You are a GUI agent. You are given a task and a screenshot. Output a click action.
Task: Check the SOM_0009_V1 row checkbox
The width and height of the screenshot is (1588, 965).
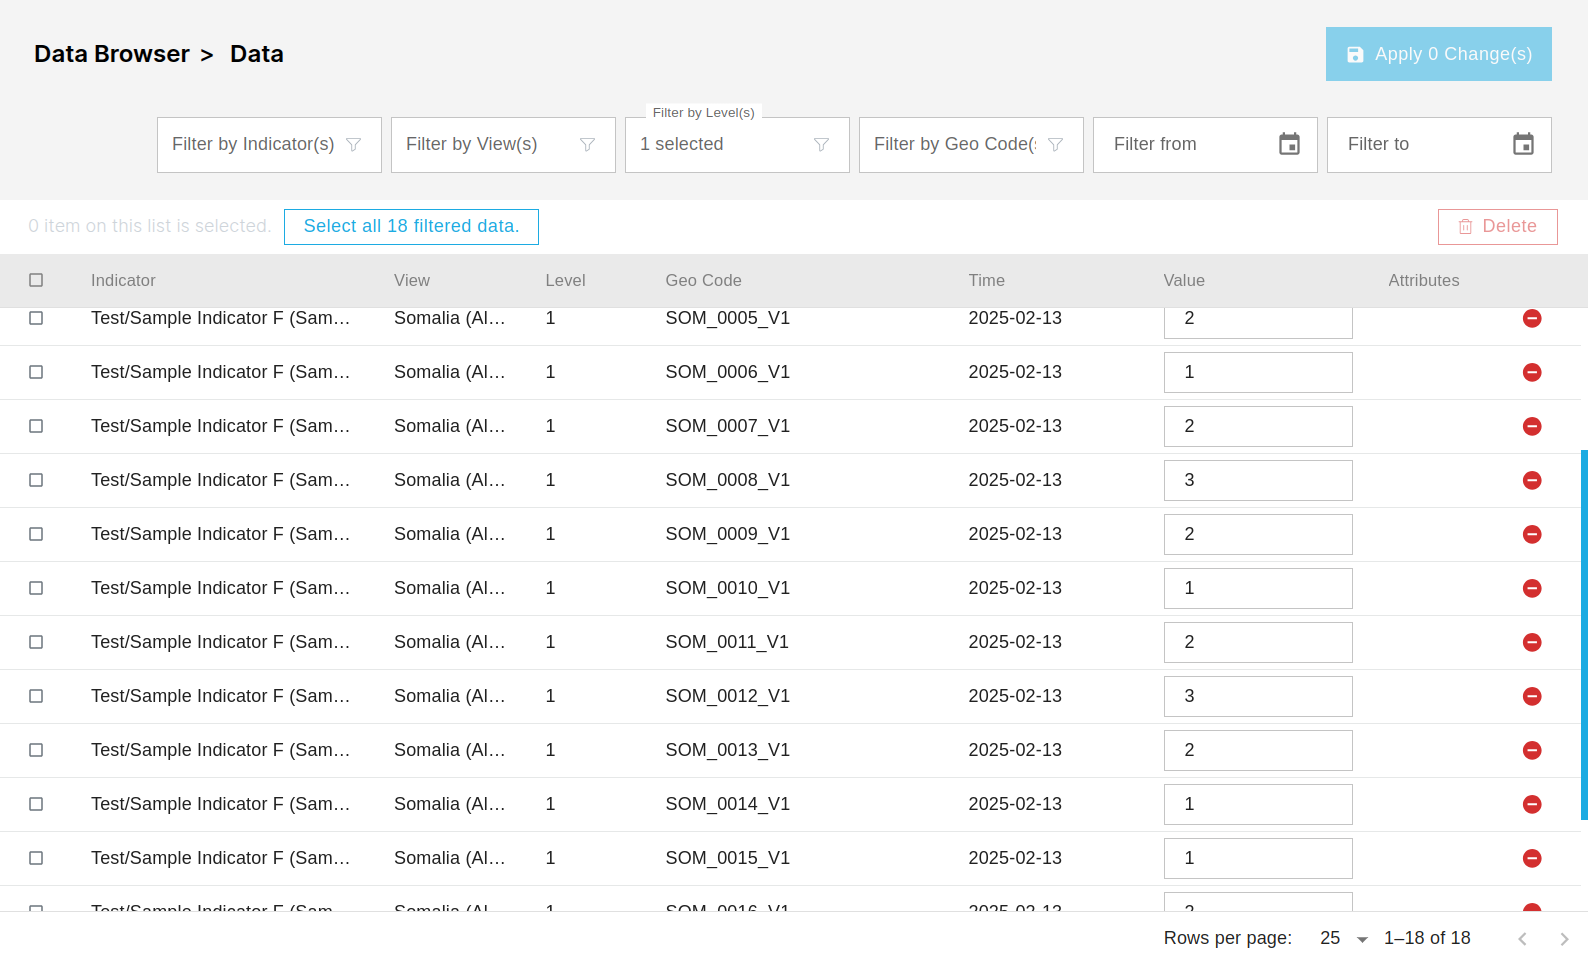click(36, 534)
